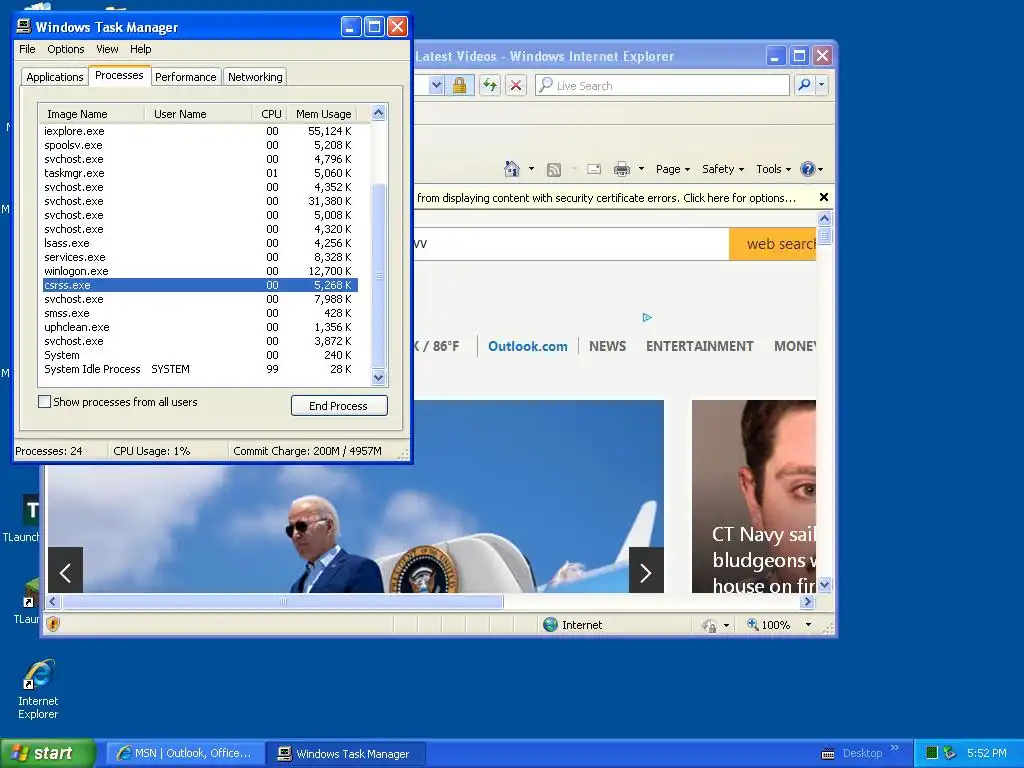
Task: Click the Print icon in IE command bar
Action: (622, 169)
